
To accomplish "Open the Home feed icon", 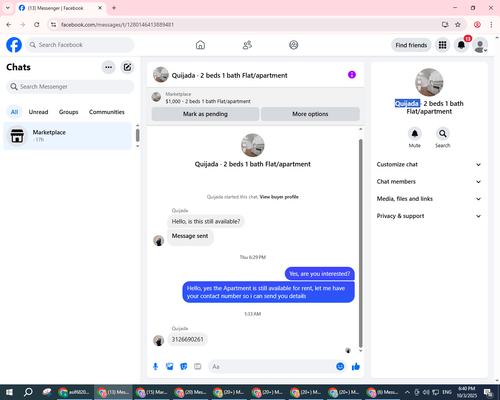I will 200,45.
